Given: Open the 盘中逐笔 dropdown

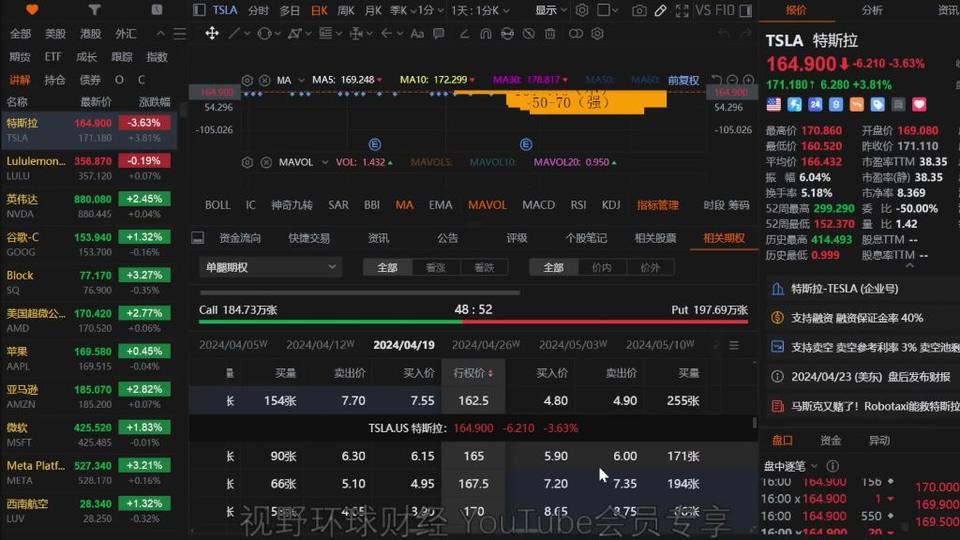Looking at the screenshot, I should pos(790,467).
